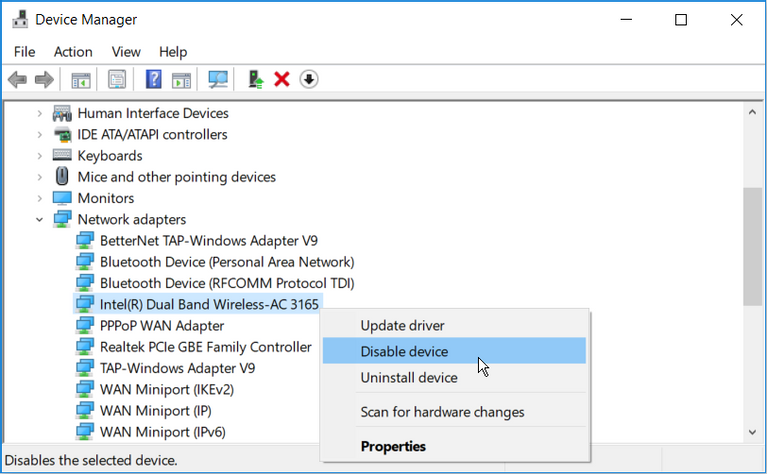Expand the Keyboards category
The height and width of the screenshot is (474, 767).
coord(40,156)
